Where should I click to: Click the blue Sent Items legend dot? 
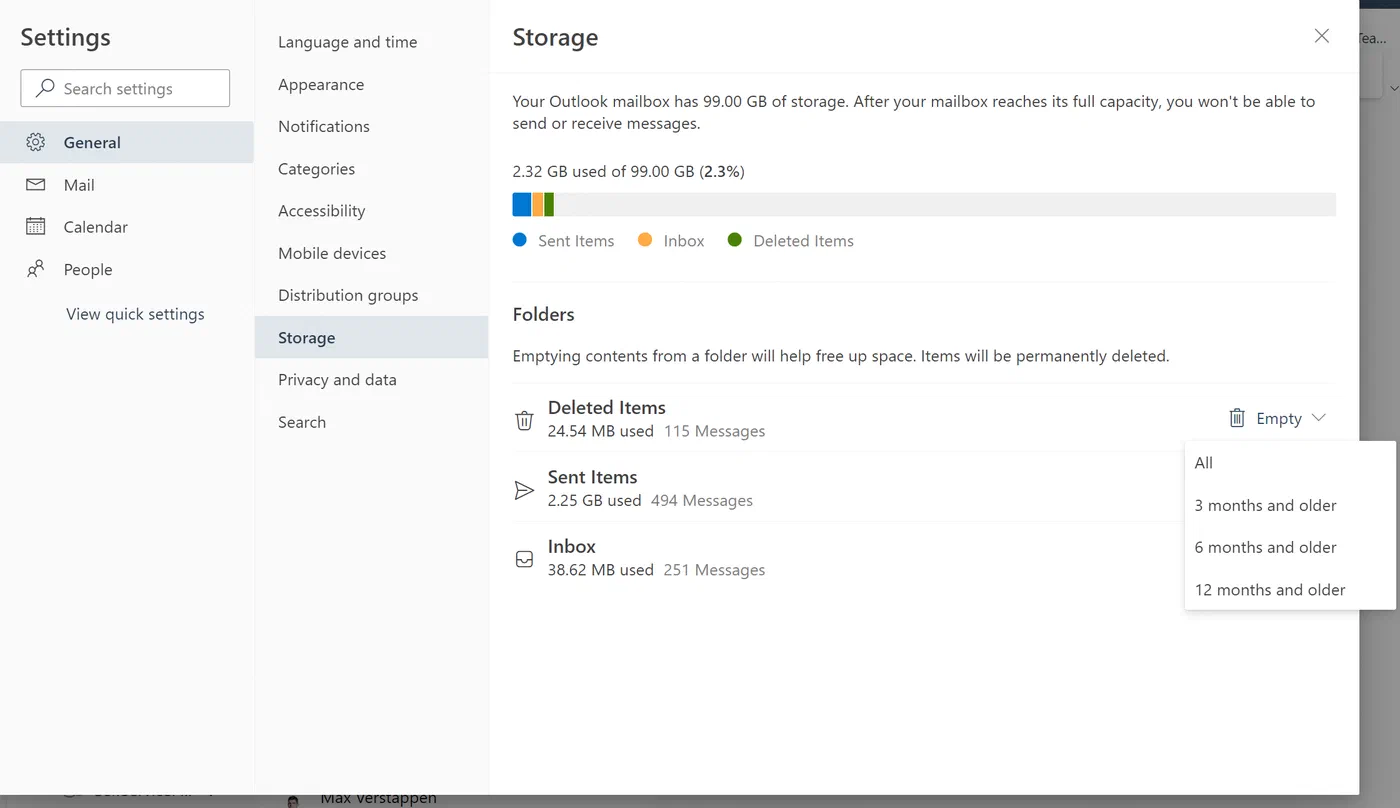tap(519, 240)
